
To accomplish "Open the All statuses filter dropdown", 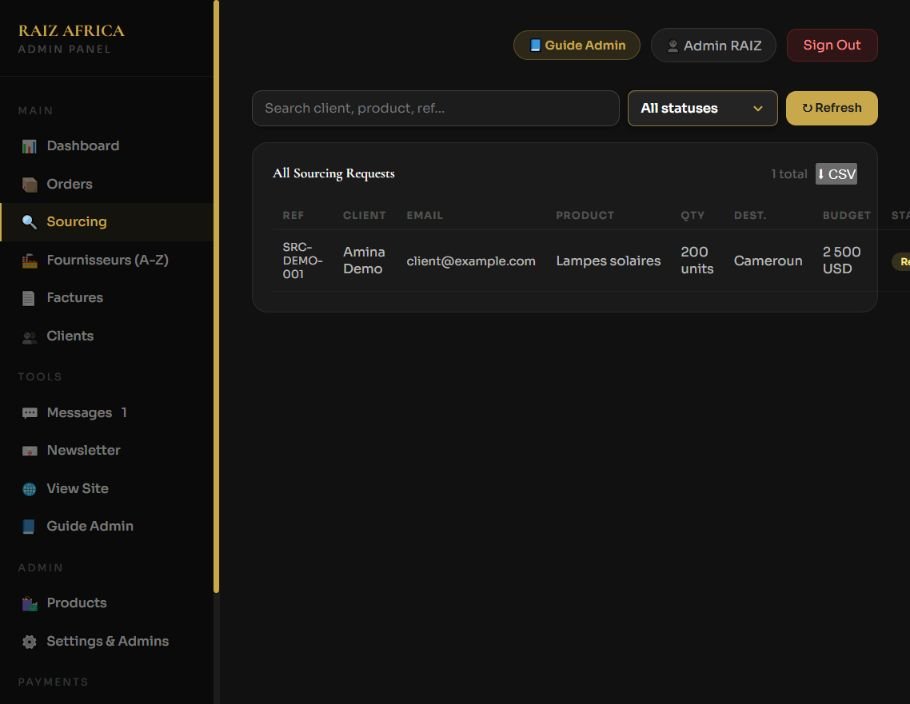I will click(702, 108).
